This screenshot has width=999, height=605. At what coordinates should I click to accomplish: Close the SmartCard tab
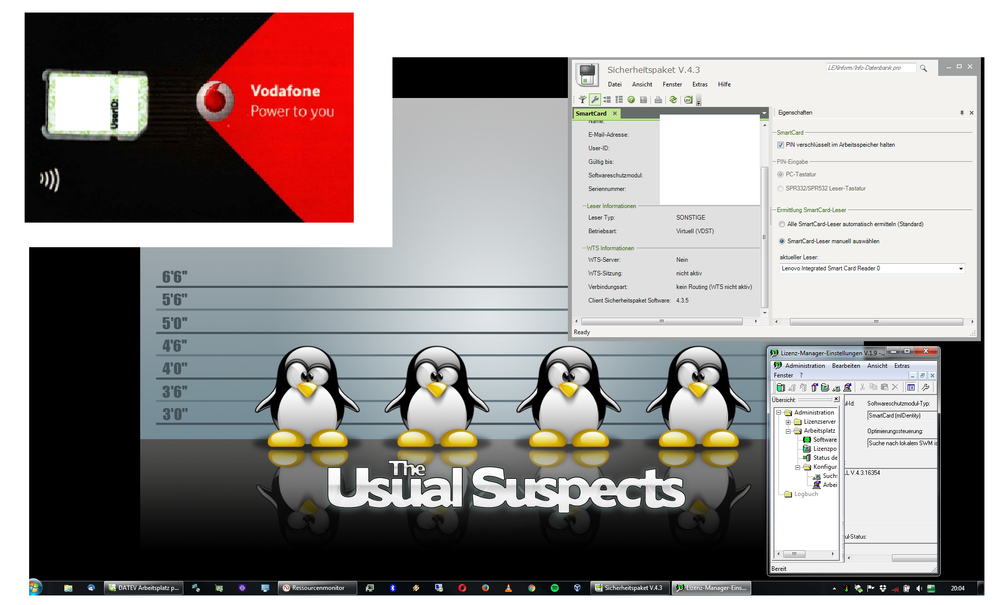pos(615,114)
